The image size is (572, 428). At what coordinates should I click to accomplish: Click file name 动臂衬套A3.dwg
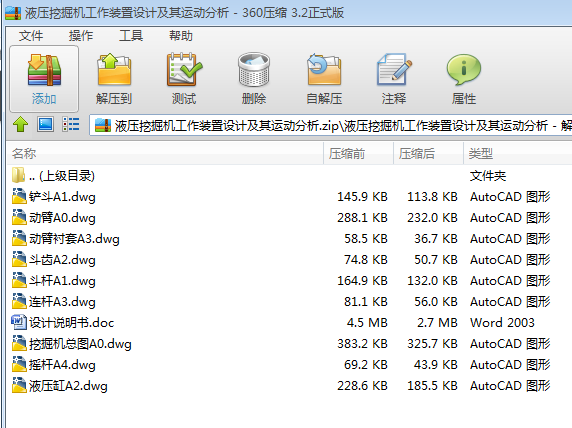[x=74, y=239]
